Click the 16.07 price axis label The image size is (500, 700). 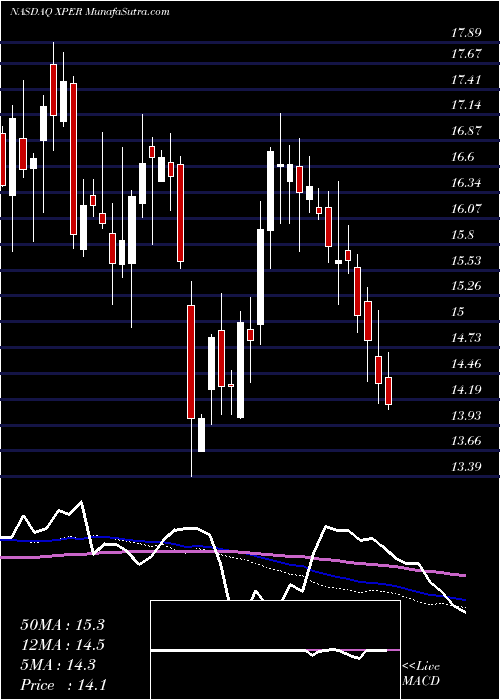click(466, 208)
